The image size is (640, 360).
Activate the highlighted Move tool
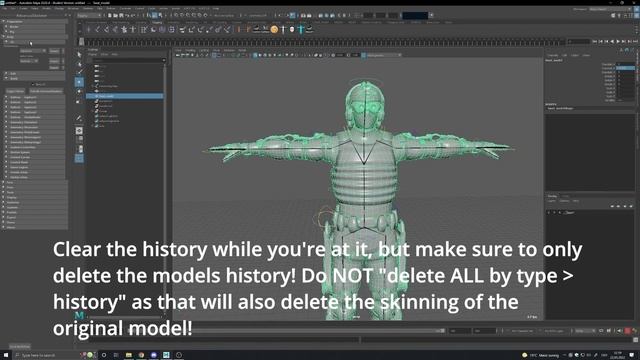79,82
